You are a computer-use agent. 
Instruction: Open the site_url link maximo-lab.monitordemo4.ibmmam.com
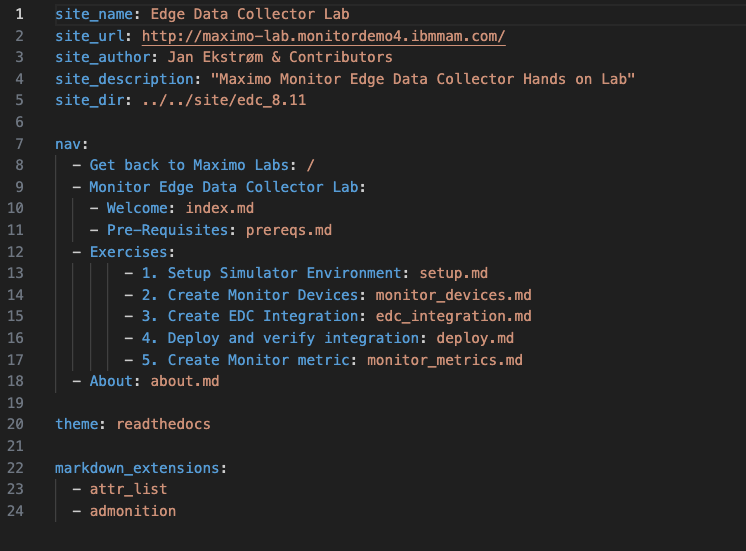(x=324, y=36)
